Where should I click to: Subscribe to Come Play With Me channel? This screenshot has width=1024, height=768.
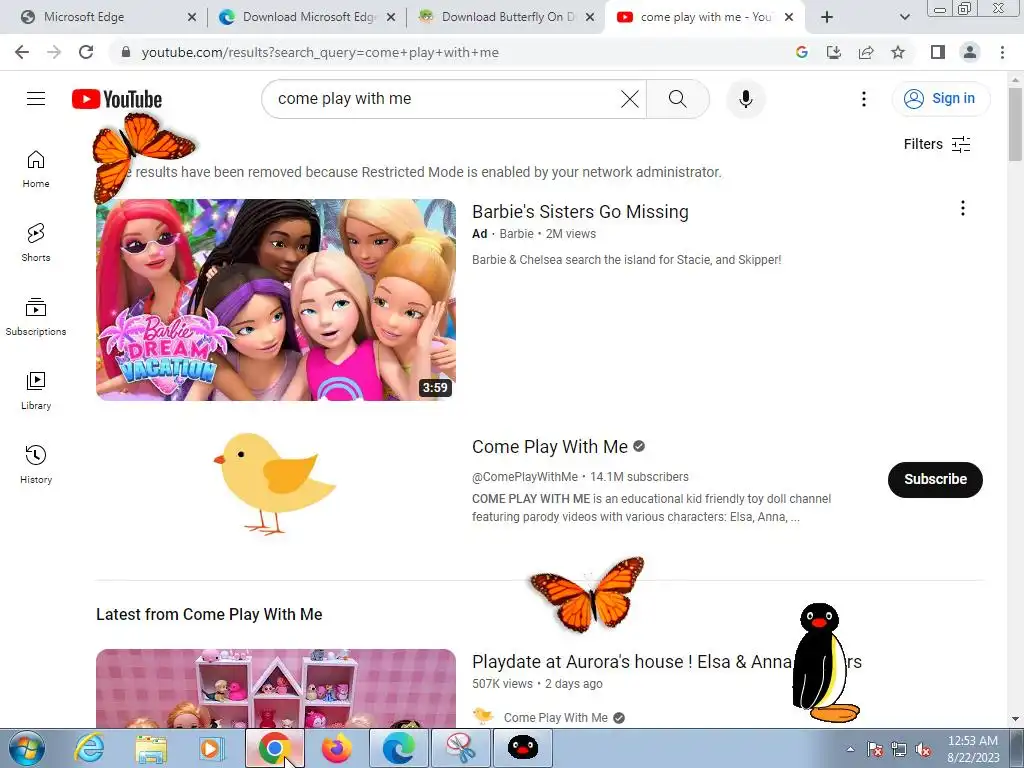(935, 479)
